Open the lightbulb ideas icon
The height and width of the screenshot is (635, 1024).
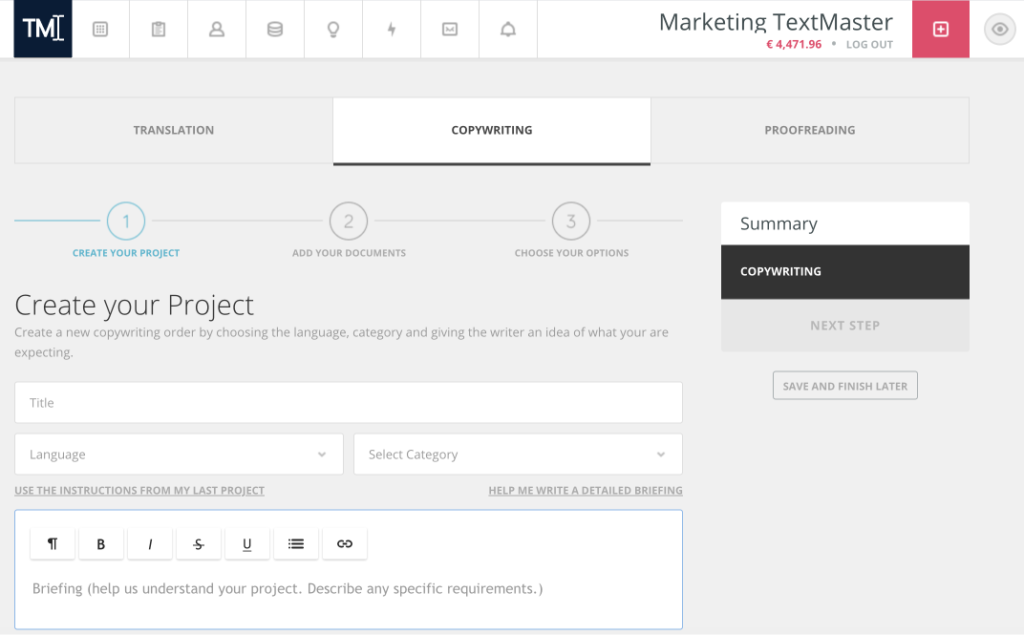coord(333,29)
